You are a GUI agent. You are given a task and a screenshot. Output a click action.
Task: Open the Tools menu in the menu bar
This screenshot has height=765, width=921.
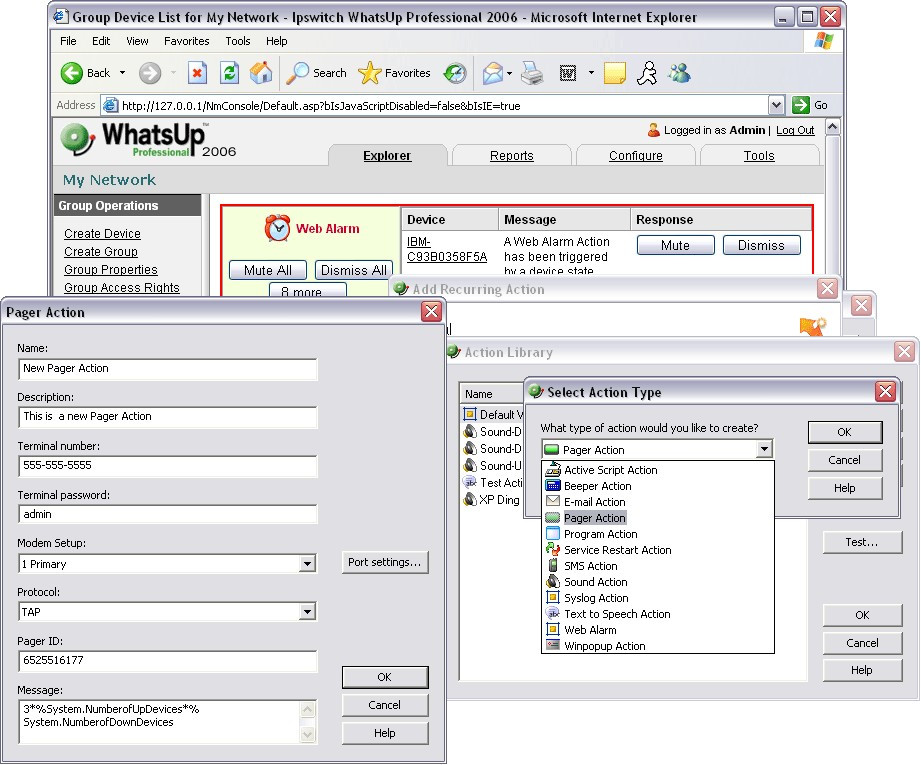(238, 41)
